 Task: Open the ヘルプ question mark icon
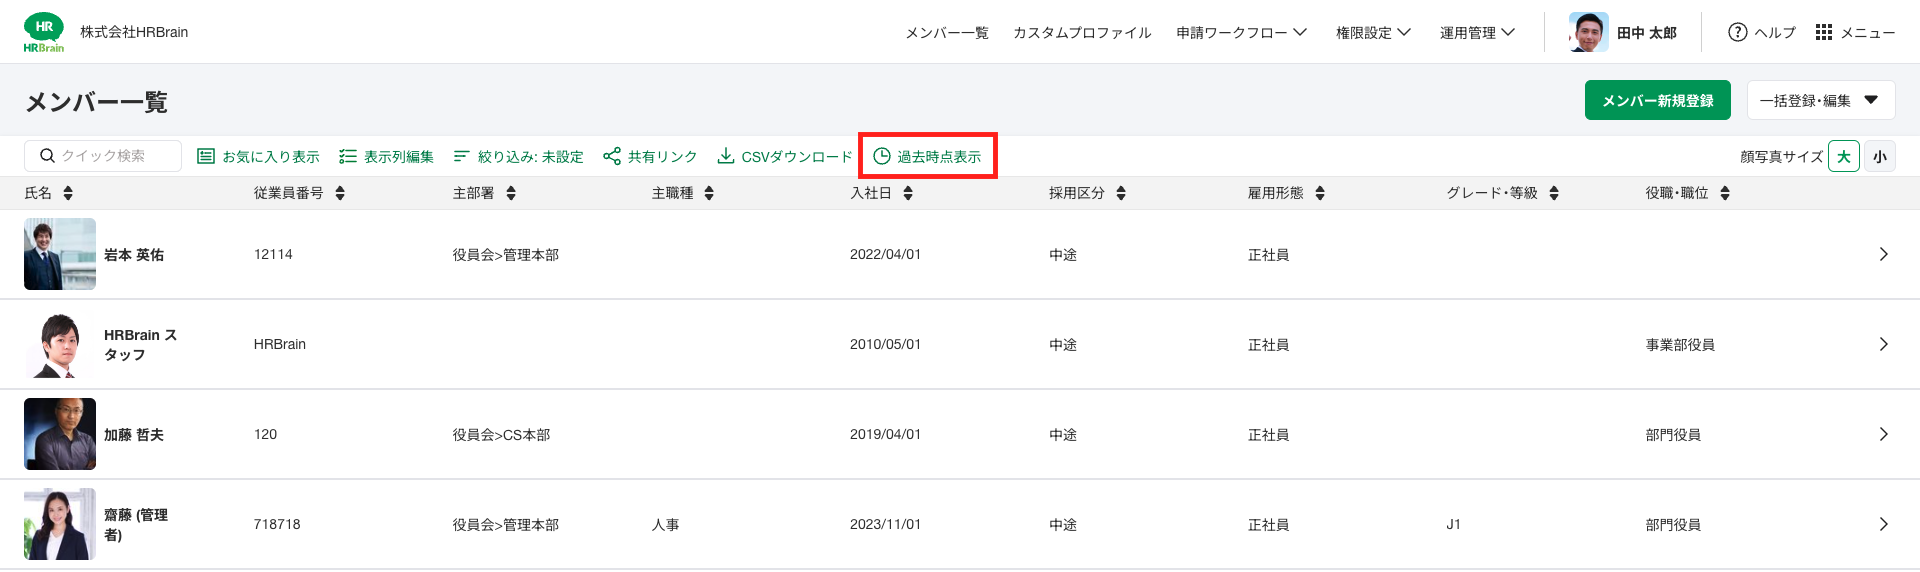coord(1738,32)
